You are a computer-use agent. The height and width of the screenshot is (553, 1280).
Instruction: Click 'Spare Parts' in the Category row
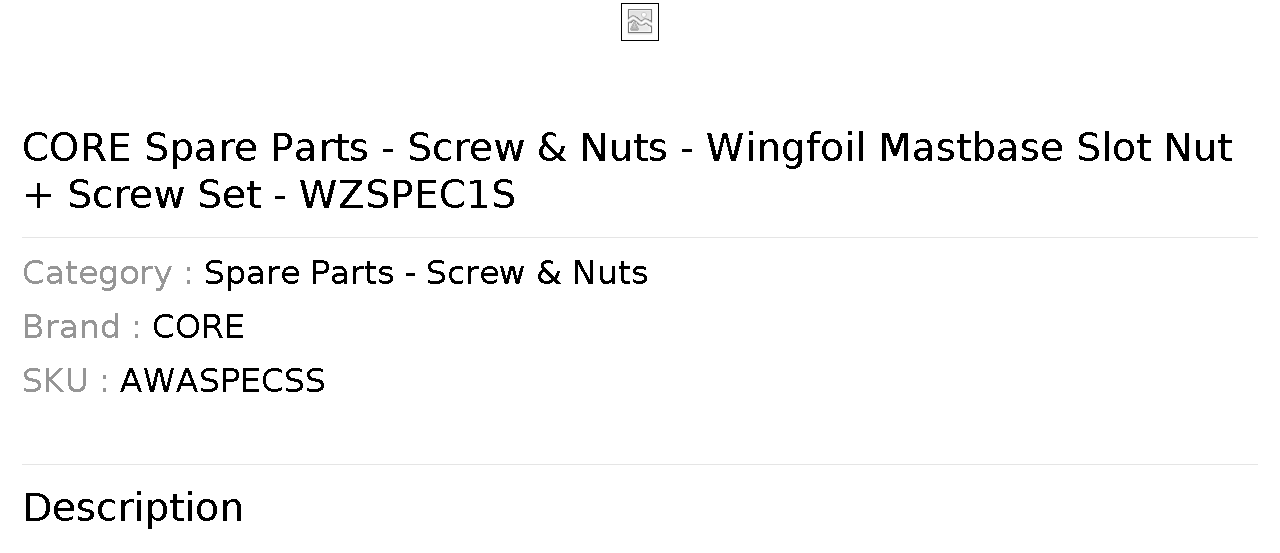(x=299, y=273)
